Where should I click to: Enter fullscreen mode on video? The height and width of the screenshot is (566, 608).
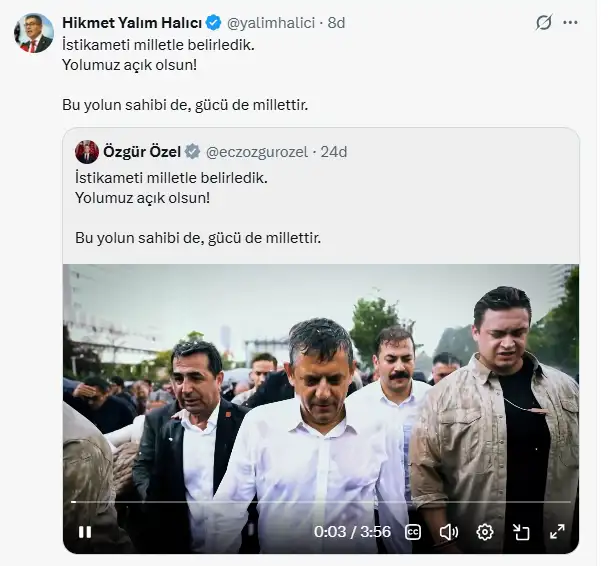click(557, 531)
